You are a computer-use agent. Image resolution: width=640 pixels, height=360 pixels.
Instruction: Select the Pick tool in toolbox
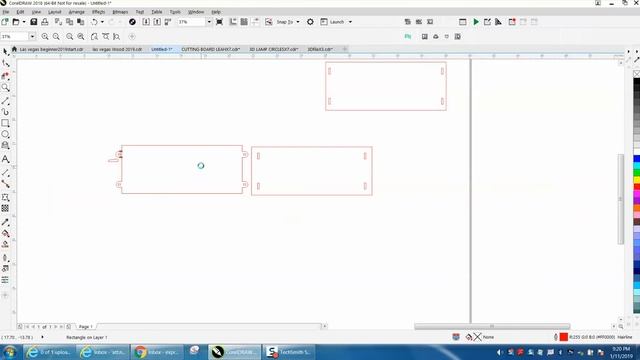5,52
